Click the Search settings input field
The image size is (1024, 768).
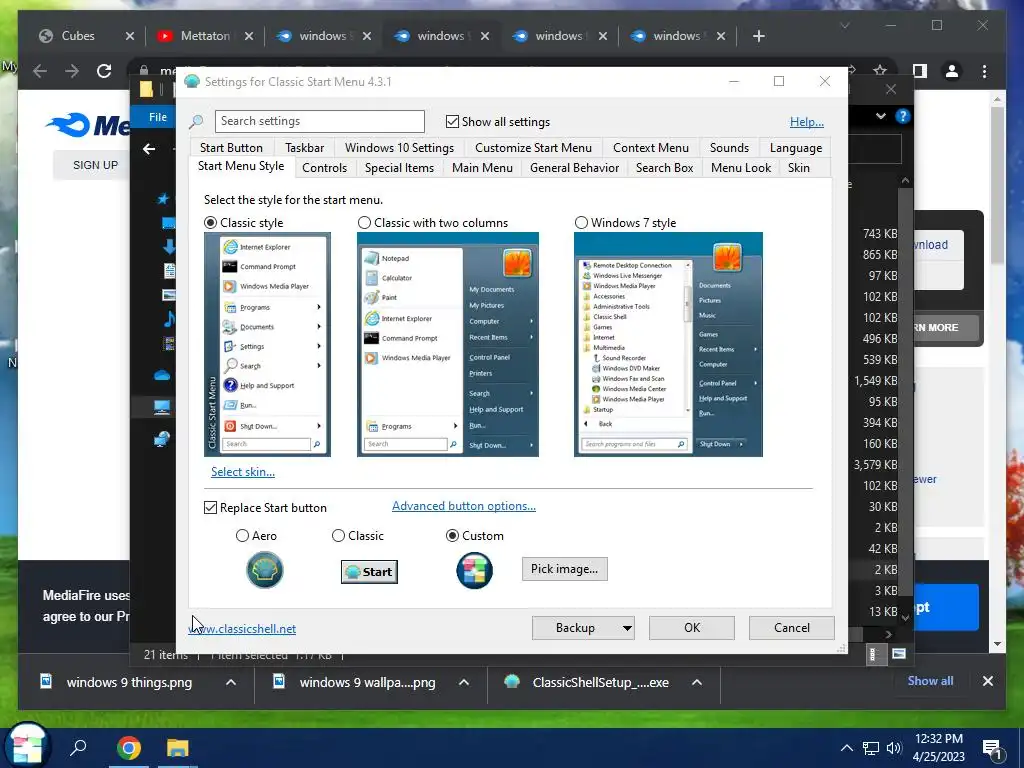tap(319, 121)
